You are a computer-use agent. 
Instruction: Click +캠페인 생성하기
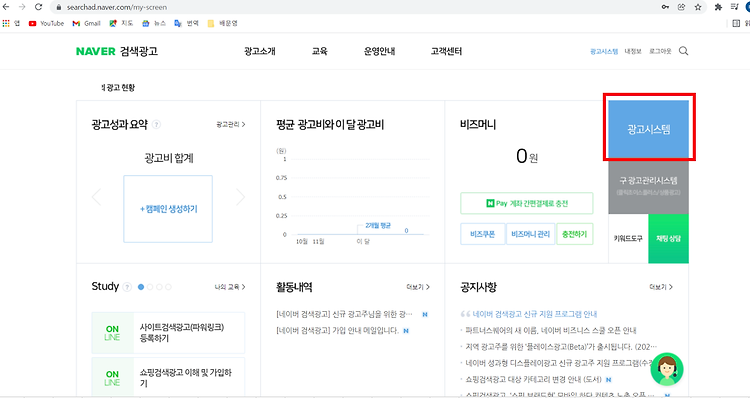(x=168, y=209)
